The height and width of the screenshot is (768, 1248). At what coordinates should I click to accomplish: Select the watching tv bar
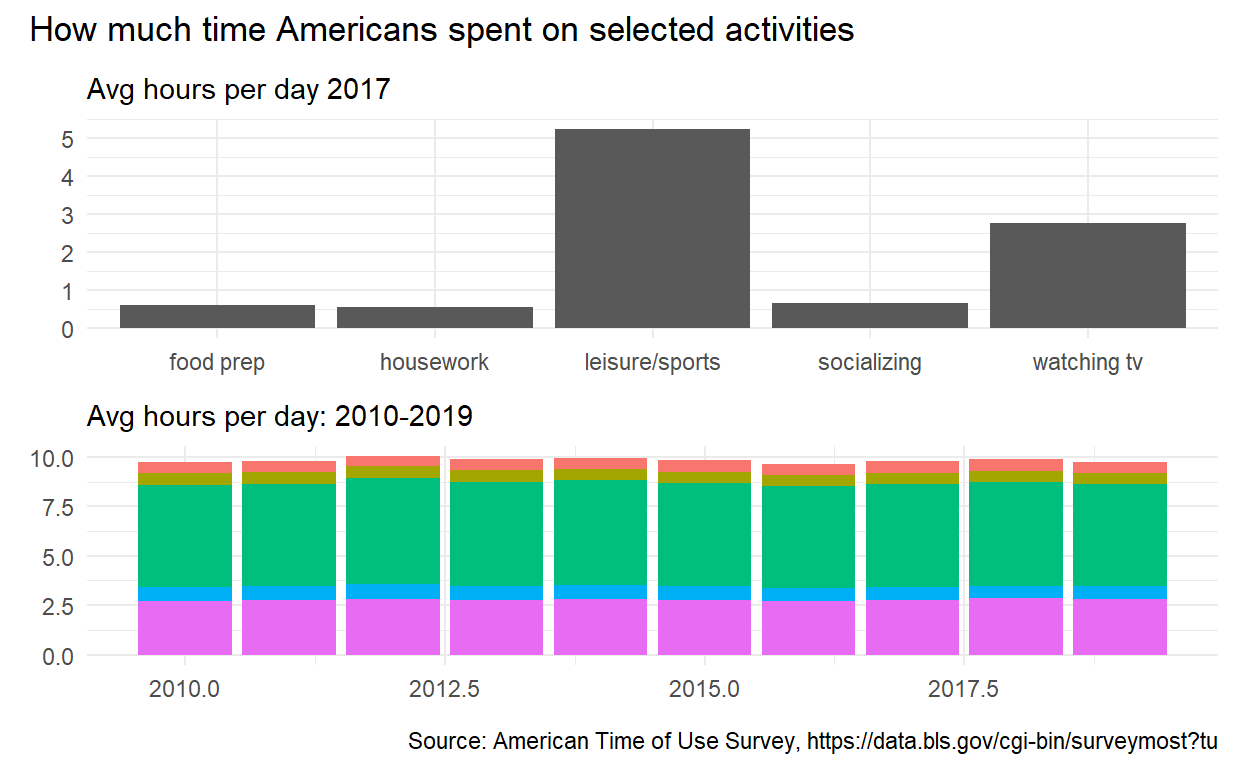click(1087, 275)
